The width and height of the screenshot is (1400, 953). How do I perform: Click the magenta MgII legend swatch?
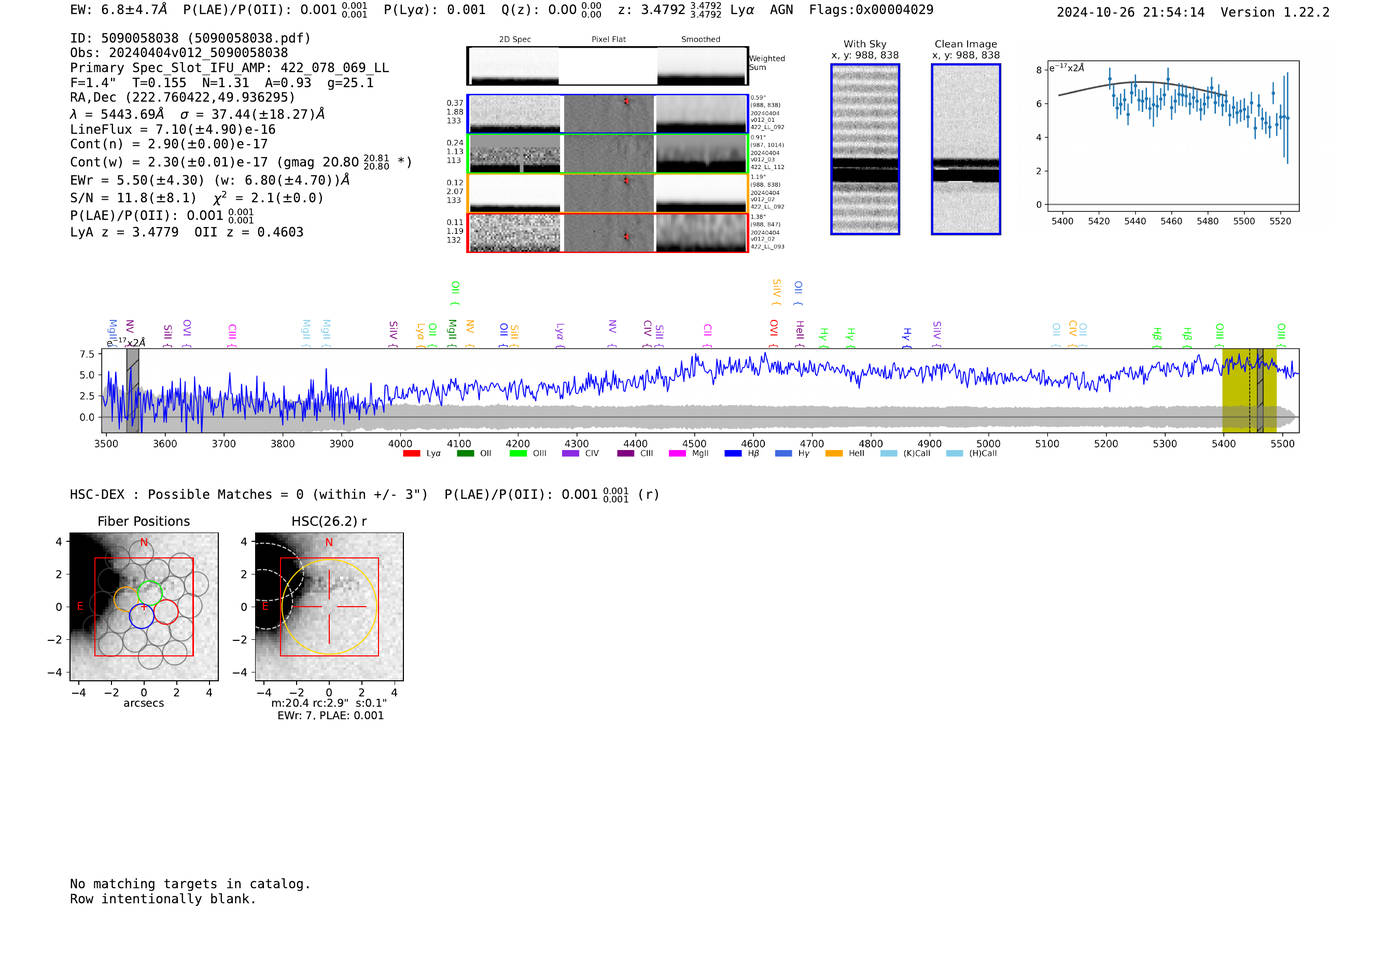click(x=677, y=454)
